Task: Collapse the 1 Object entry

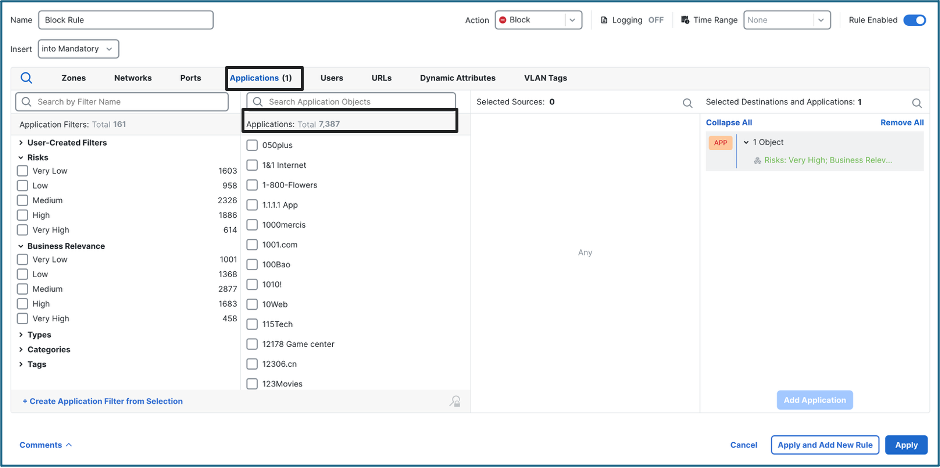Action: (x=746, y=143)
